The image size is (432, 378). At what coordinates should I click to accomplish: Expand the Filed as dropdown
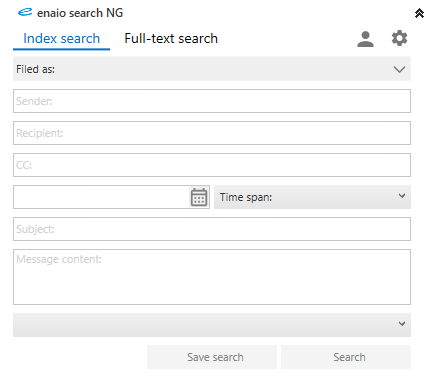tap(212, 69)
